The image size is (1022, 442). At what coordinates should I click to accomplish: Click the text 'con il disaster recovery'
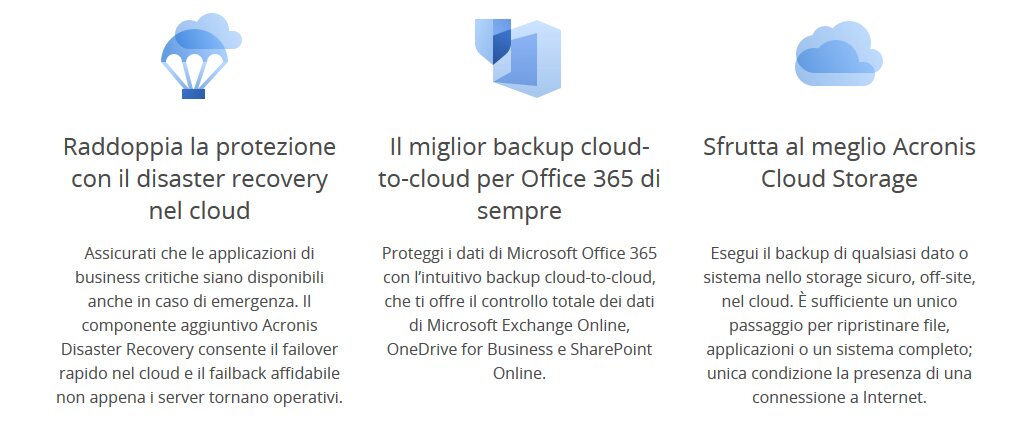[199, 179]
